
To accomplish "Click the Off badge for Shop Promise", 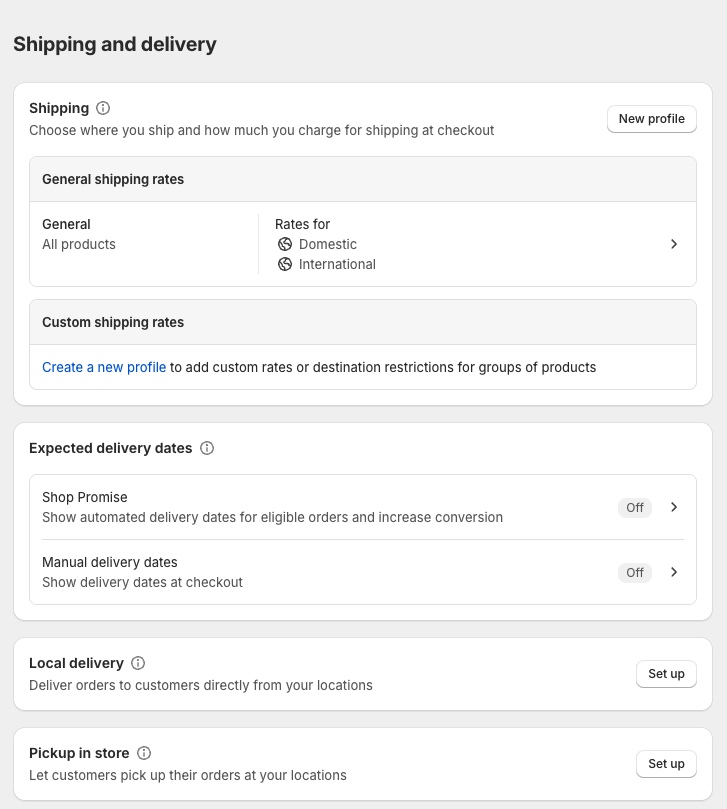I will [x=635, y=507].
